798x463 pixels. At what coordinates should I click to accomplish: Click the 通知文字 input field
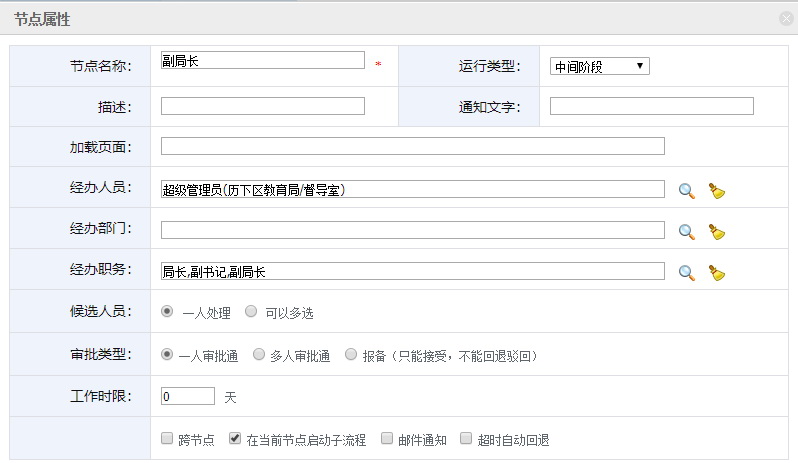(651, 106)
